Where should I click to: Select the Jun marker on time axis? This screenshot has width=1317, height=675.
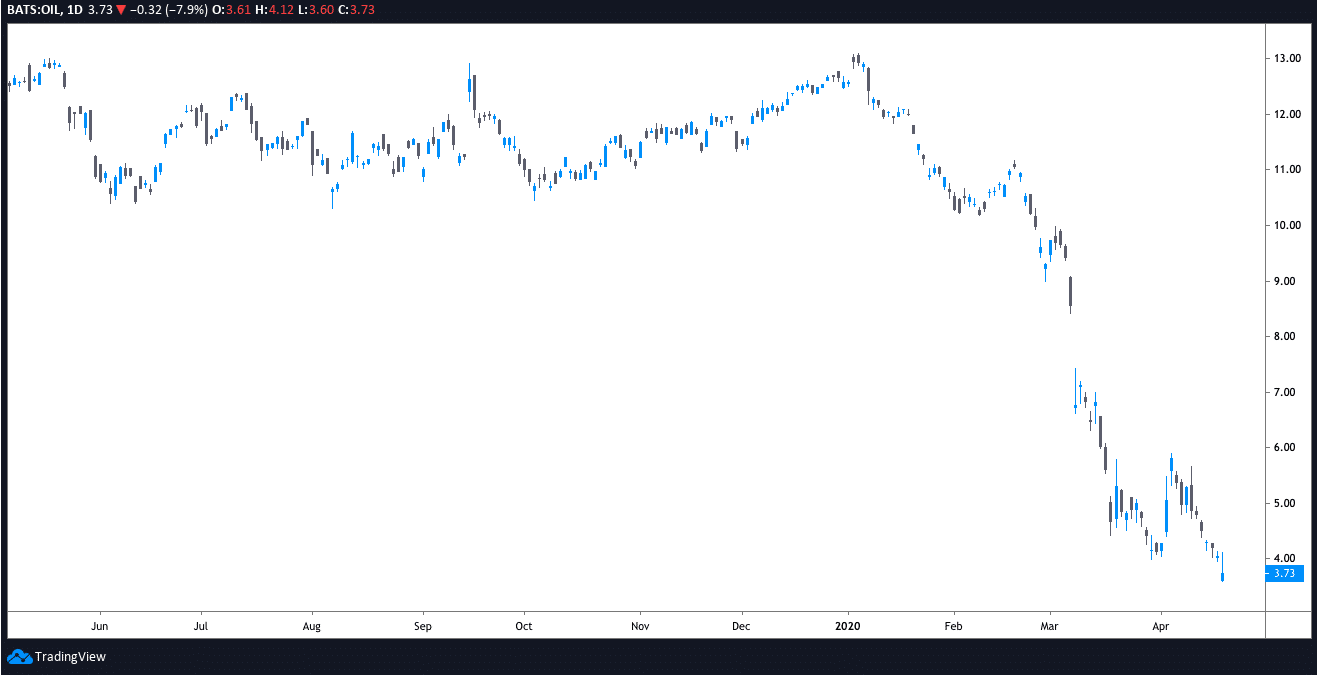99,627
